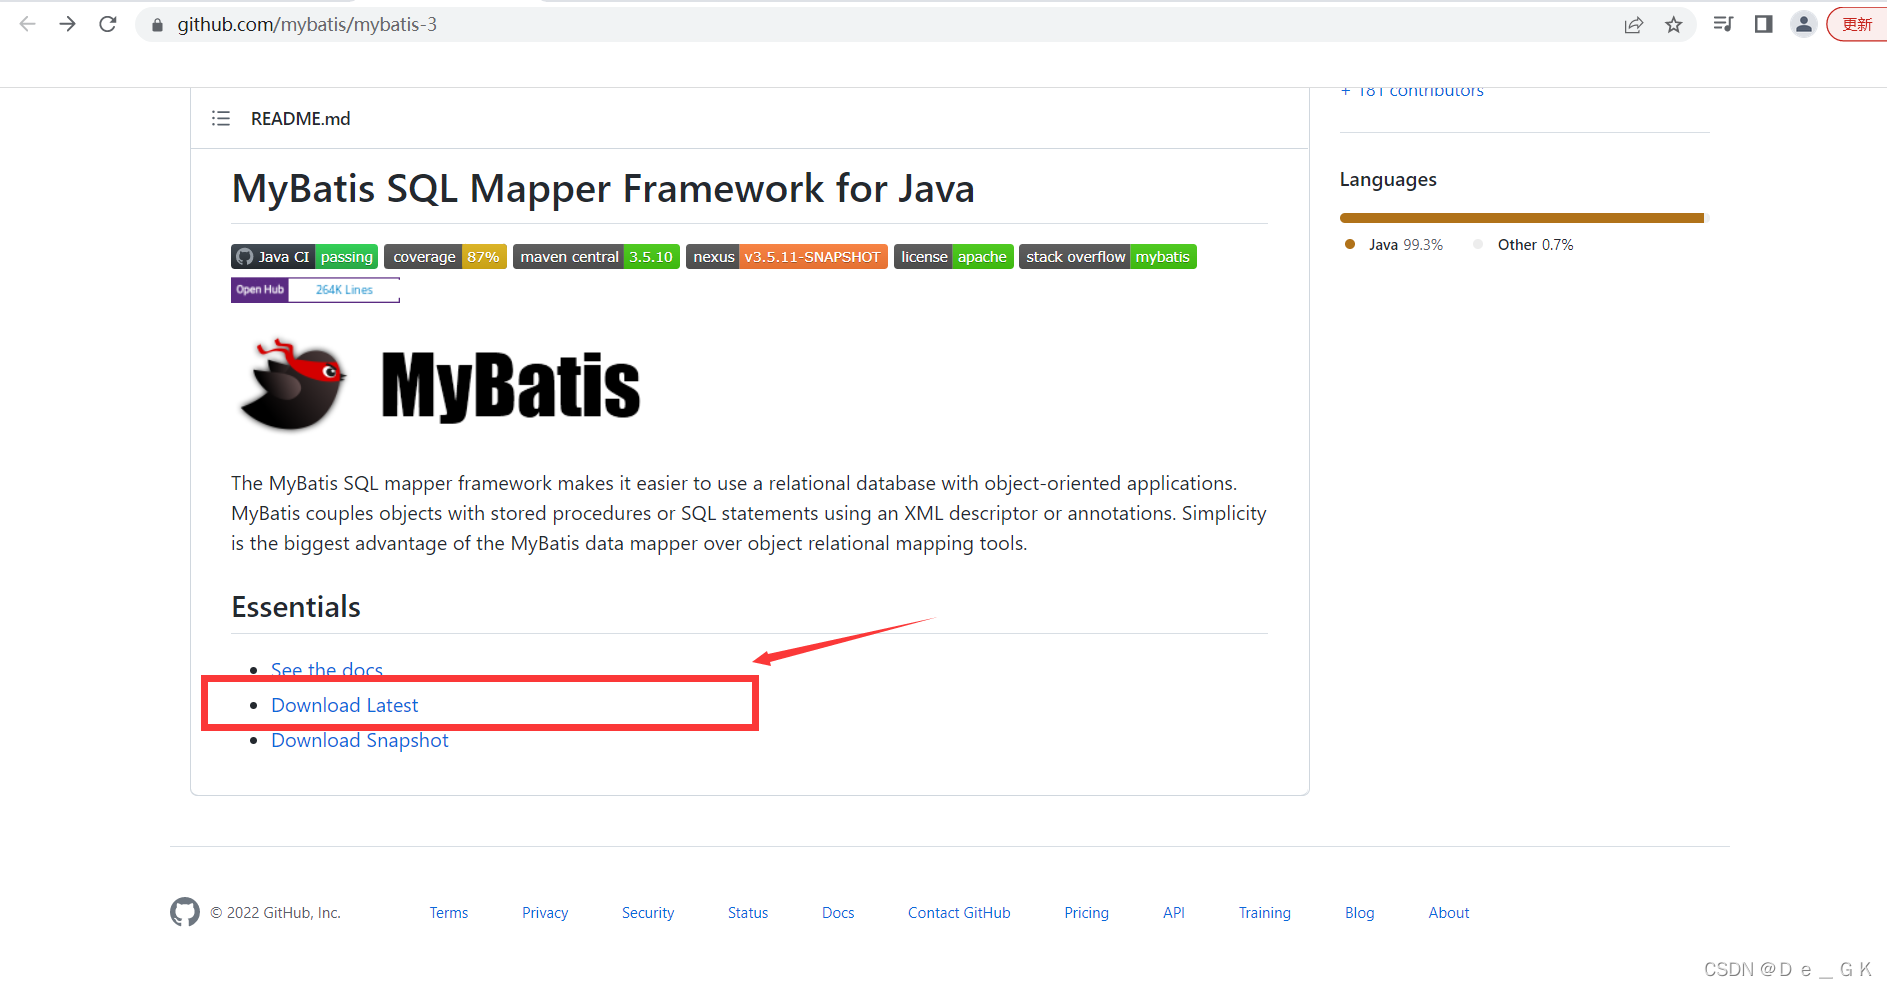Click the nexus v3.5.11-SNAPSHOT badge

(787, 257)
